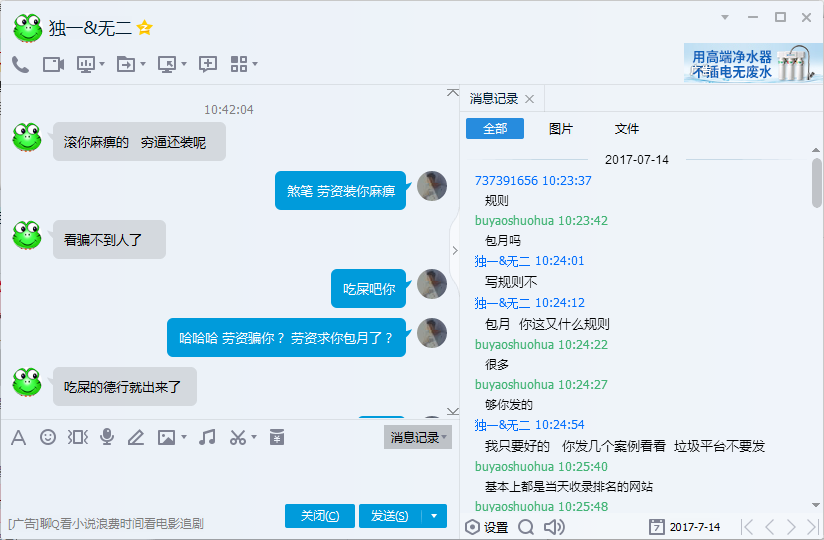This screenshot has height=540, width=824.
Task: Open the font settings A icon
Action: coord(18,437)
